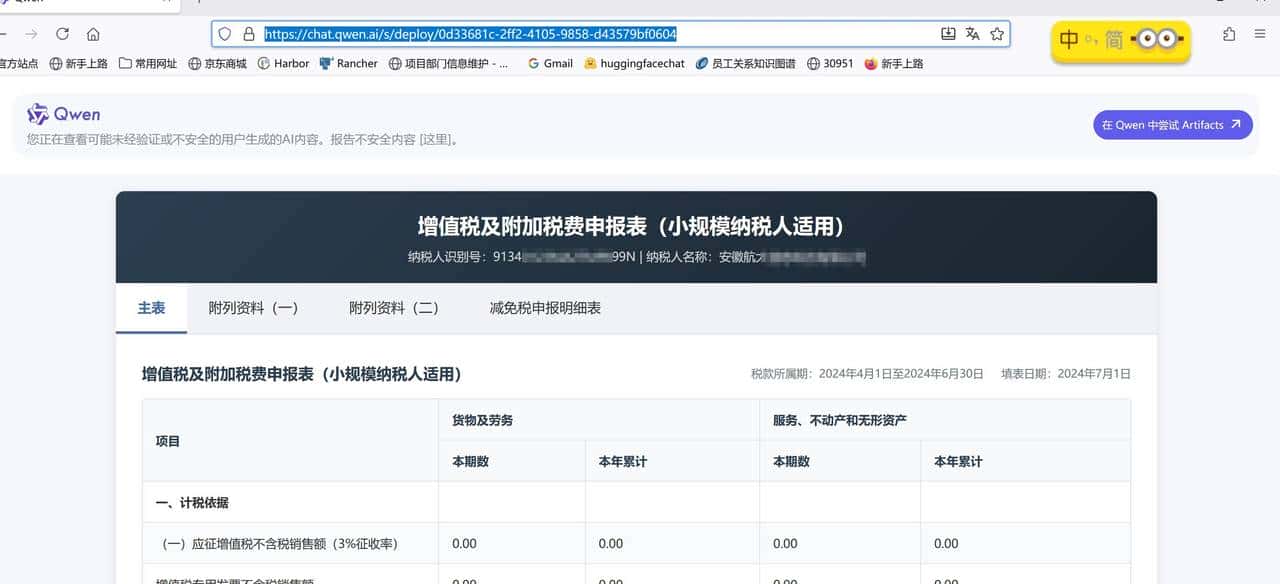Open the Firefox hamburger menu

pos(1259,33)
